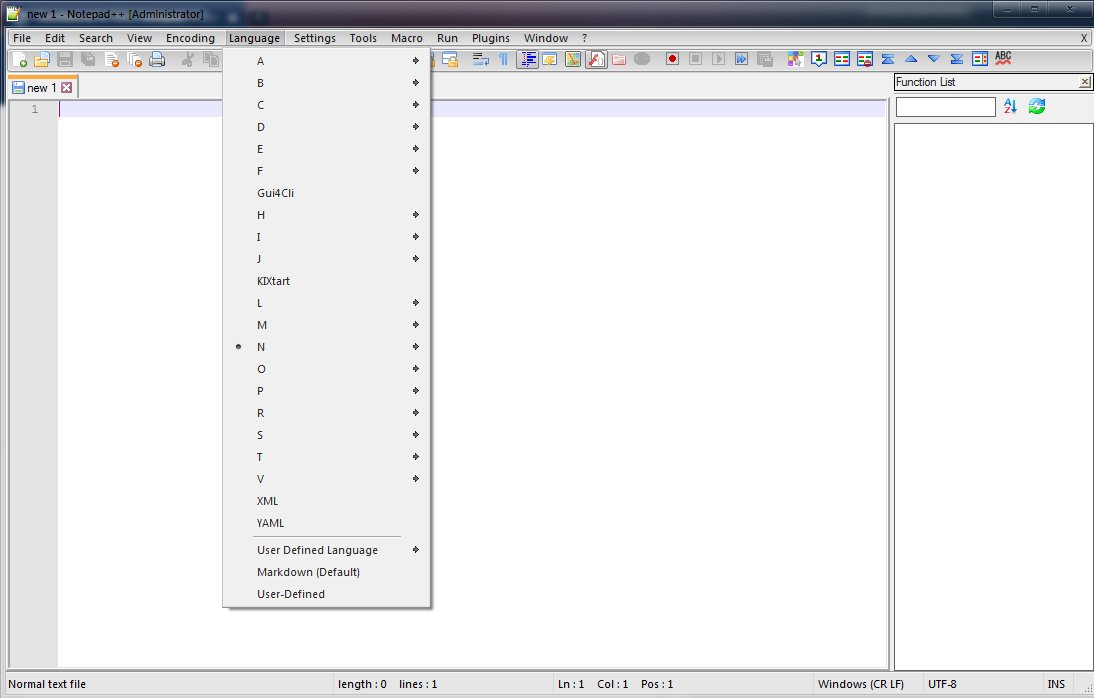Expand the V language submenu
Screen dimensions: 1094x698
(x=327, y=479)
